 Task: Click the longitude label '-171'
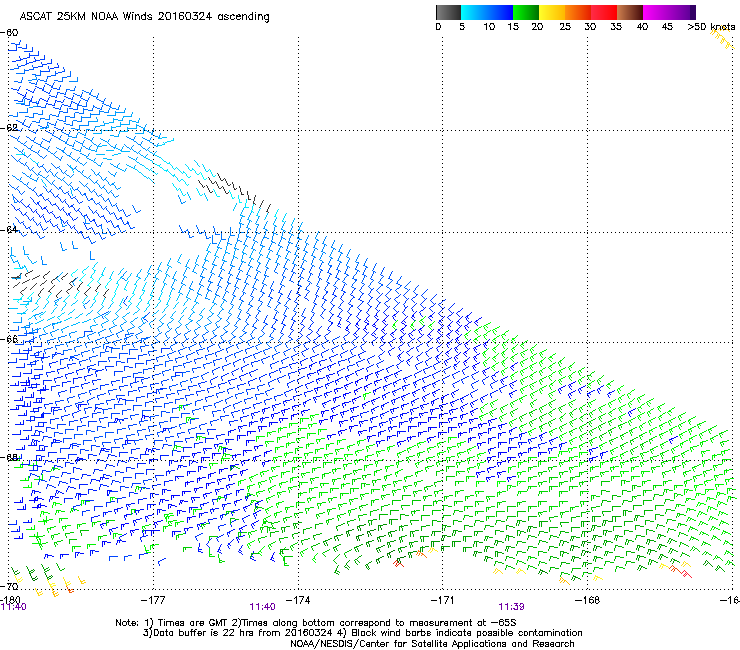coord(443,600)
